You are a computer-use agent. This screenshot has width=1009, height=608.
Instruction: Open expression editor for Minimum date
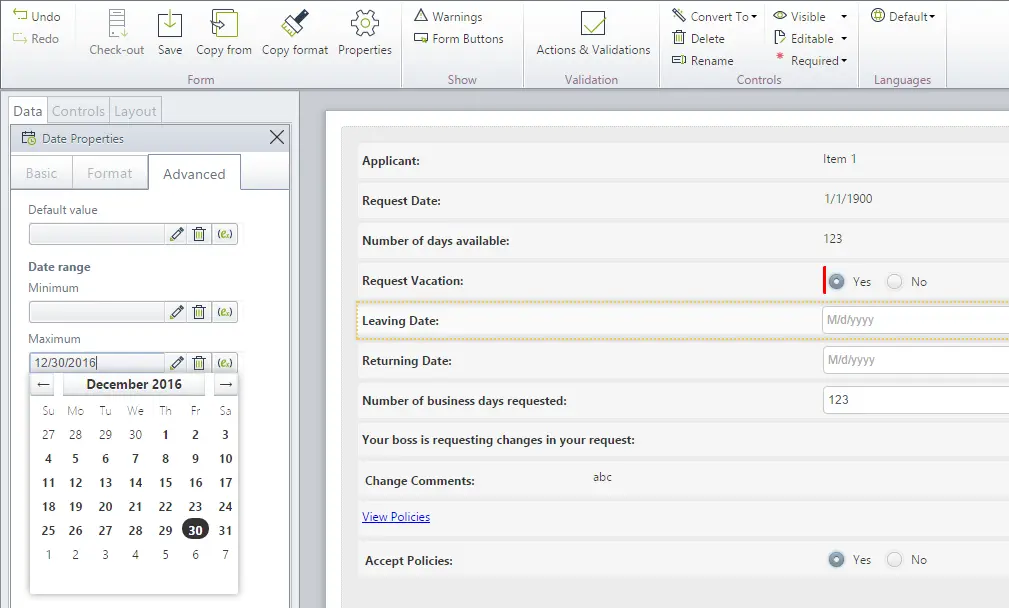[225, 312]
